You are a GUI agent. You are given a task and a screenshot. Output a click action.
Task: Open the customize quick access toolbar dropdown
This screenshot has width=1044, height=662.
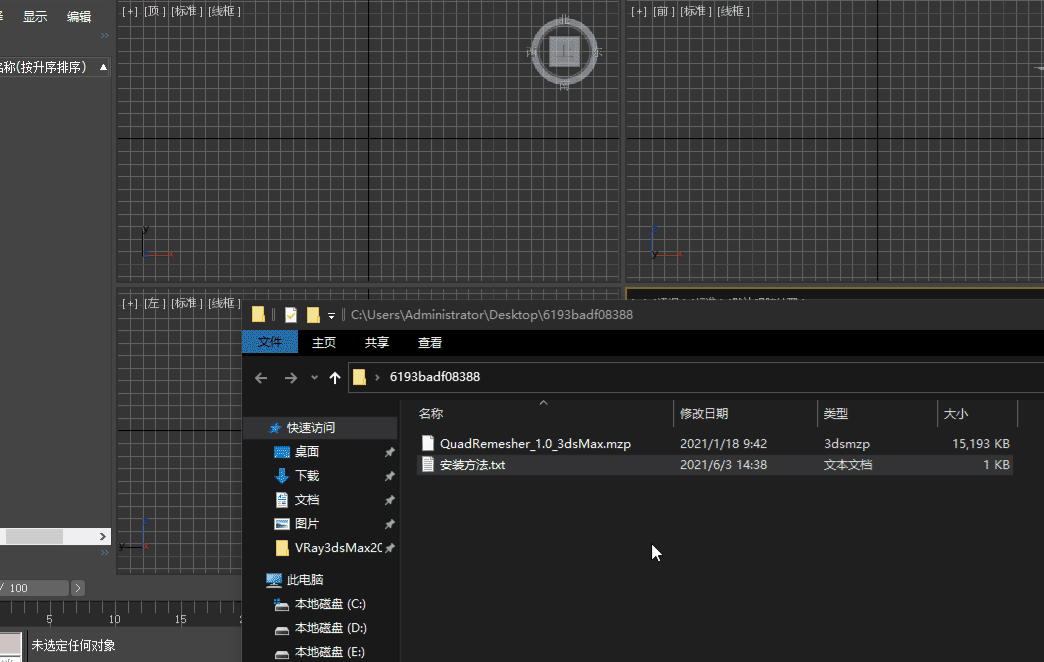click(x=331, y=316)
